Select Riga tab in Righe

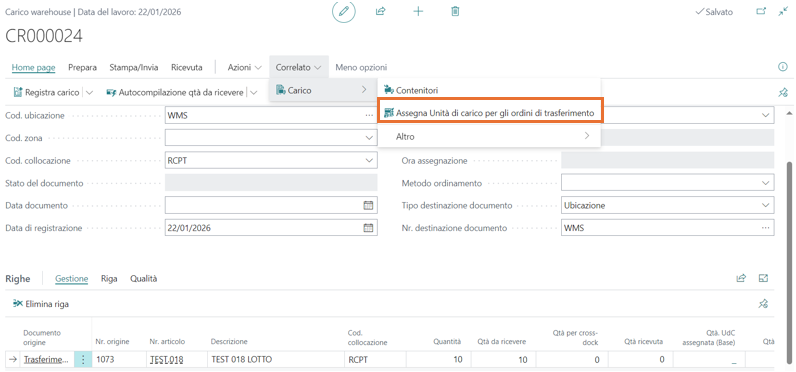pyautogui.click(x=109, y=279)
